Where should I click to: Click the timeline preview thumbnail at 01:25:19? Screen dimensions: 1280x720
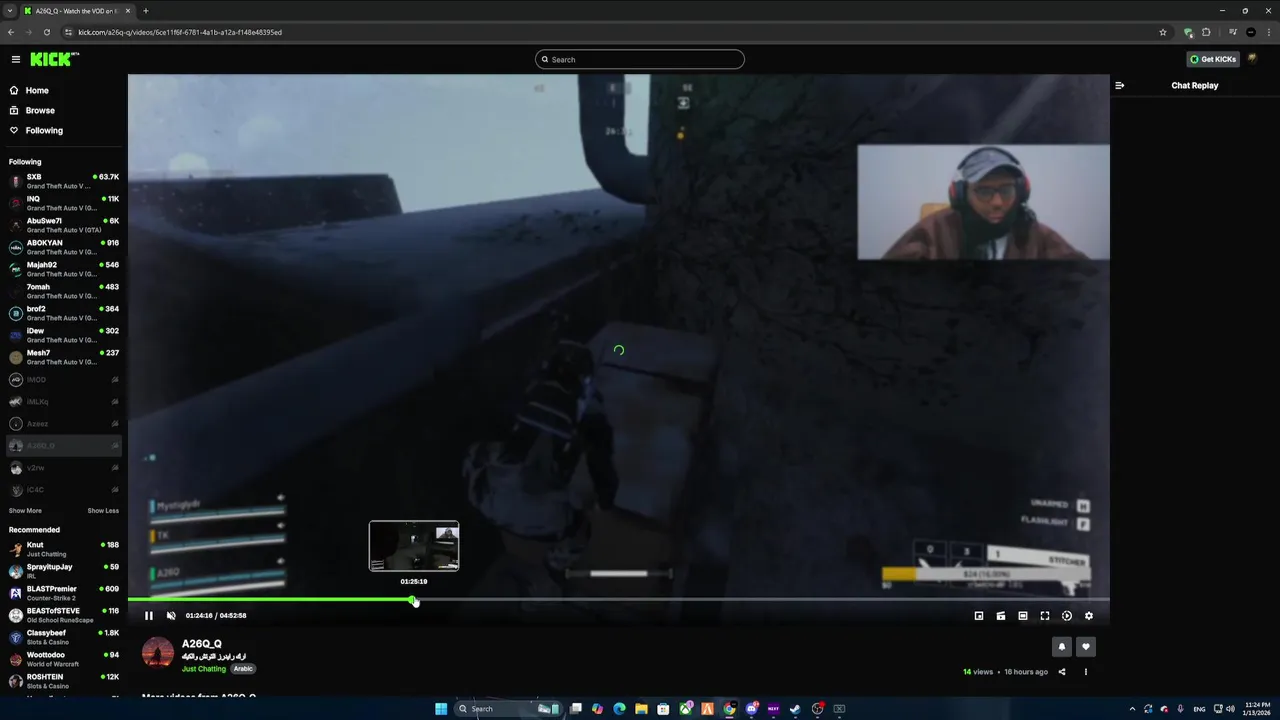pos(414,546)
